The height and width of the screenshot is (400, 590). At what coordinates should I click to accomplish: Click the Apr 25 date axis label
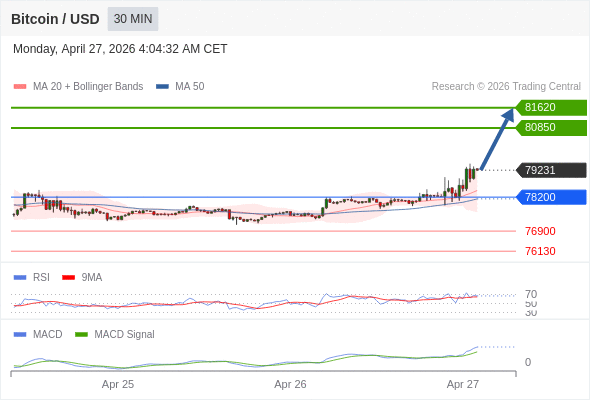[x=118, y=384]
